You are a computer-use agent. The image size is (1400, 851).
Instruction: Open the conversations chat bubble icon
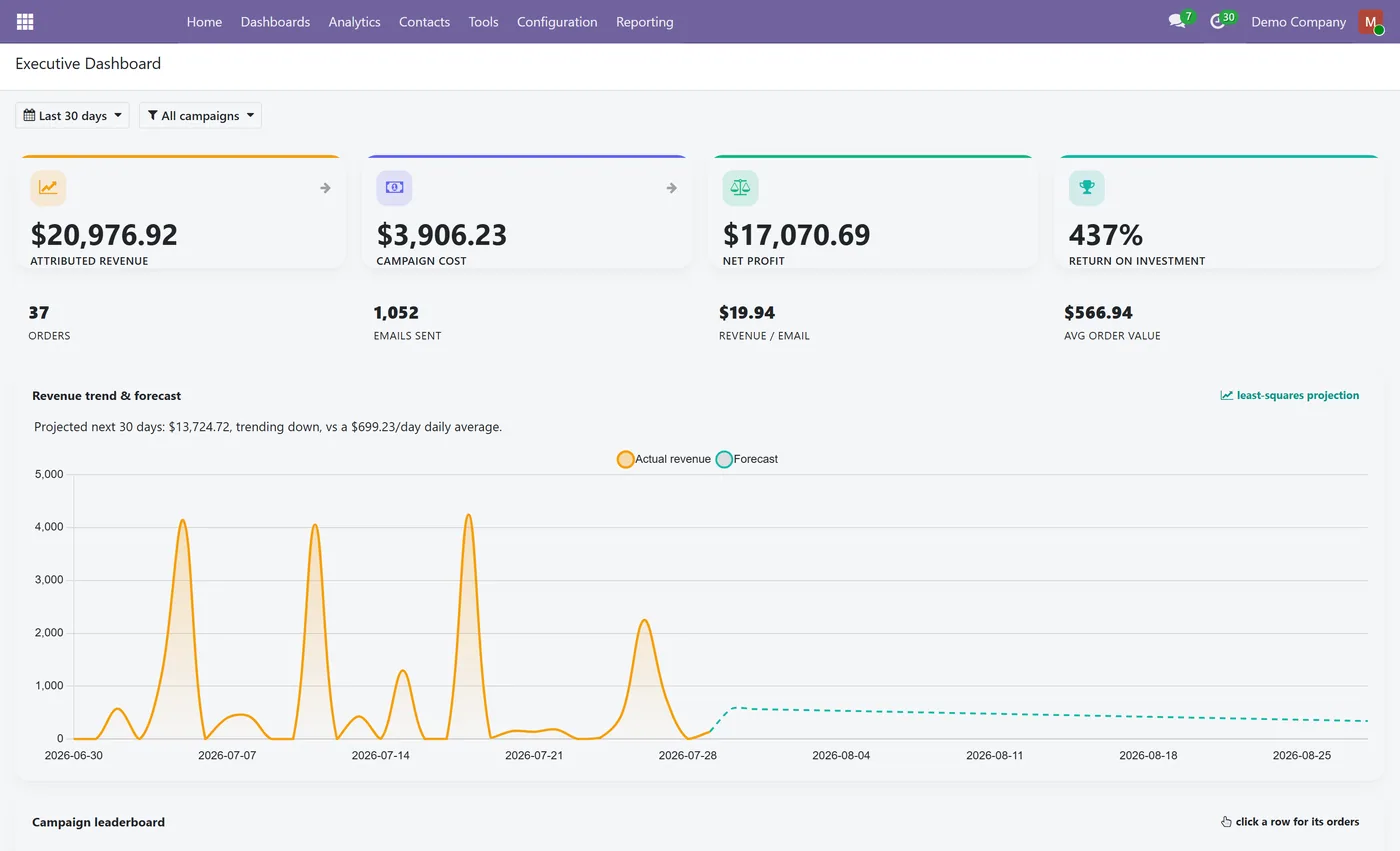pyautogui.click(x=1177, y=21)
